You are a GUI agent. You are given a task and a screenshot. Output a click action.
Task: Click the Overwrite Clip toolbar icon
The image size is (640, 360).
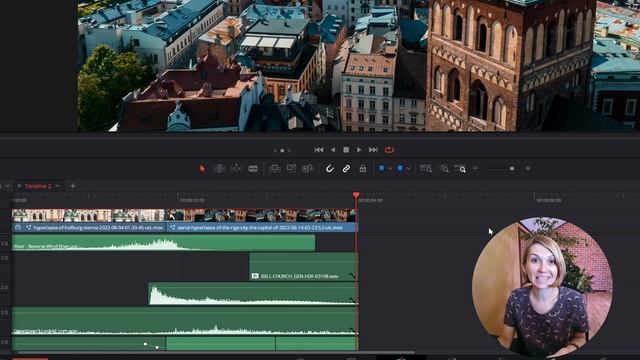[291, 169]
